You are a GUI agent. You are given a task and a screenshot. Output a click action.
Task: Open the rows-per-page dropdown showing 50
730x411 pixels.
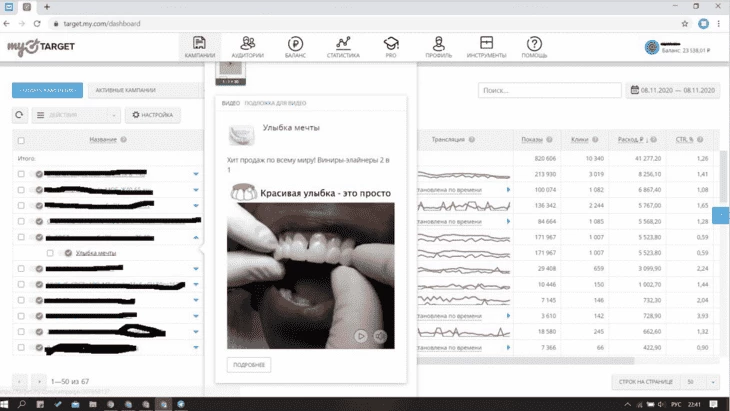click(701, 382)
